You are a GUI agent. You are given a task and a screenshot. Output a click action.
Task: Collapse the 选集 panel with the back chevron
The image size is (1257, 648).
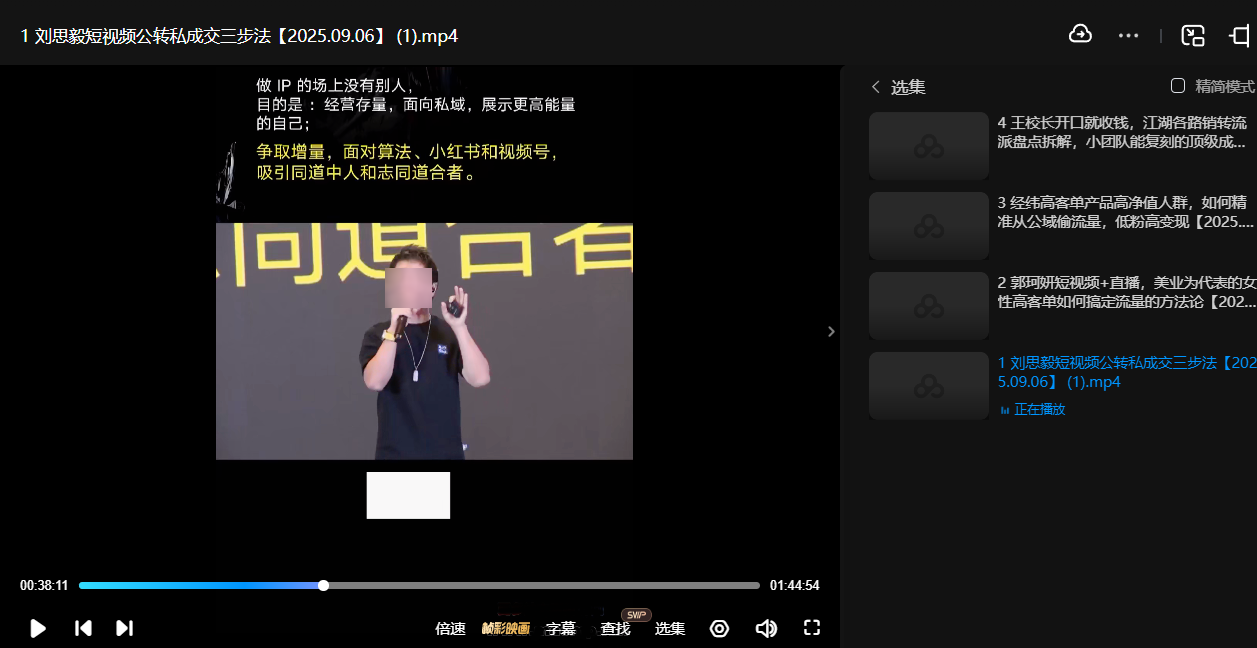tap(877, 87)
